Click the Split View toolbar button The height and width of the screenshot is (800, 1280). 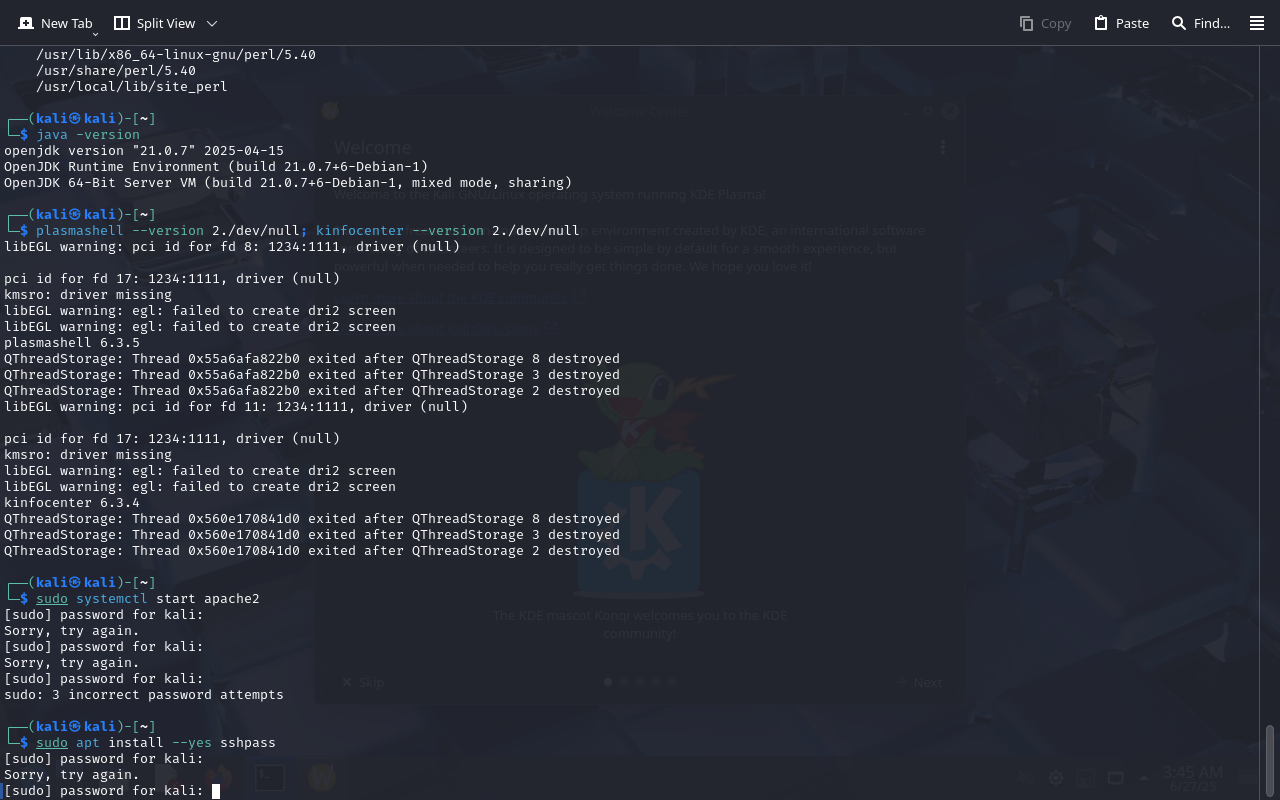click(155, 23)
